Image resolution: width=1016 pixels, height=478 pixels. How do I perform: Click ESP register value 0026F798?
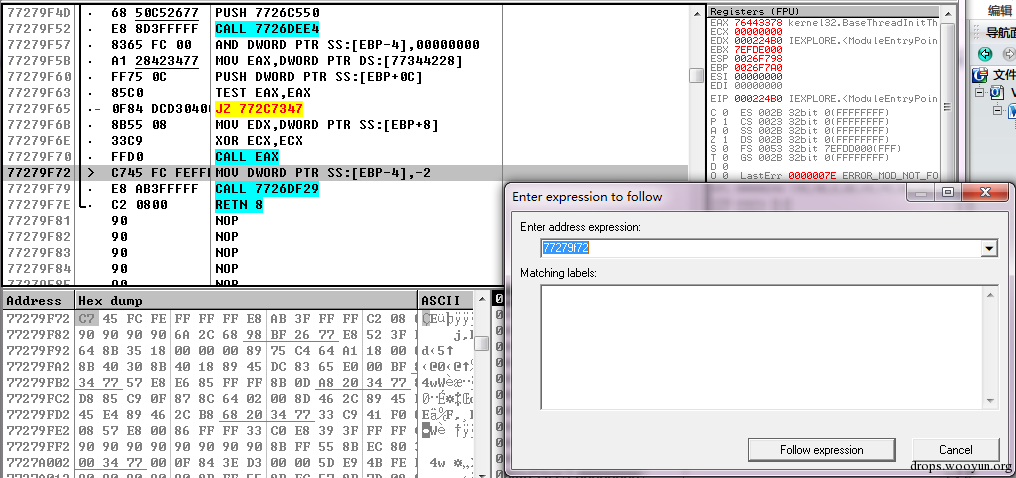pyautogui.click(x=759, y=58)
